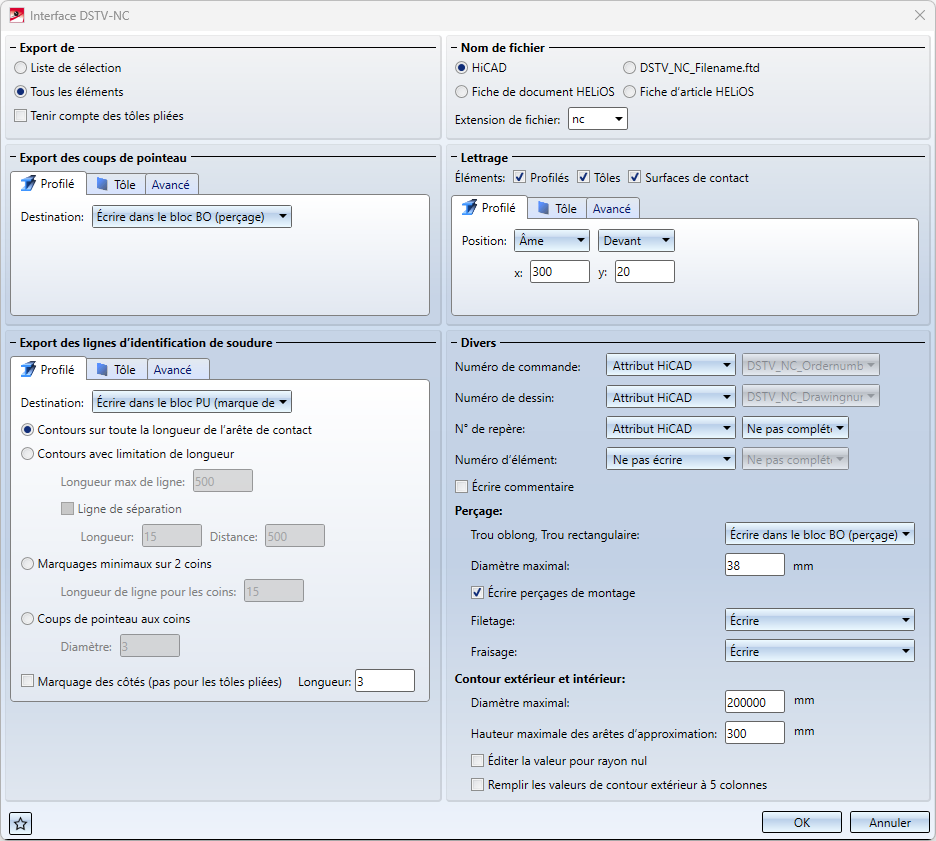Click the Diamètre maximal perçage input field

point(754,566)
